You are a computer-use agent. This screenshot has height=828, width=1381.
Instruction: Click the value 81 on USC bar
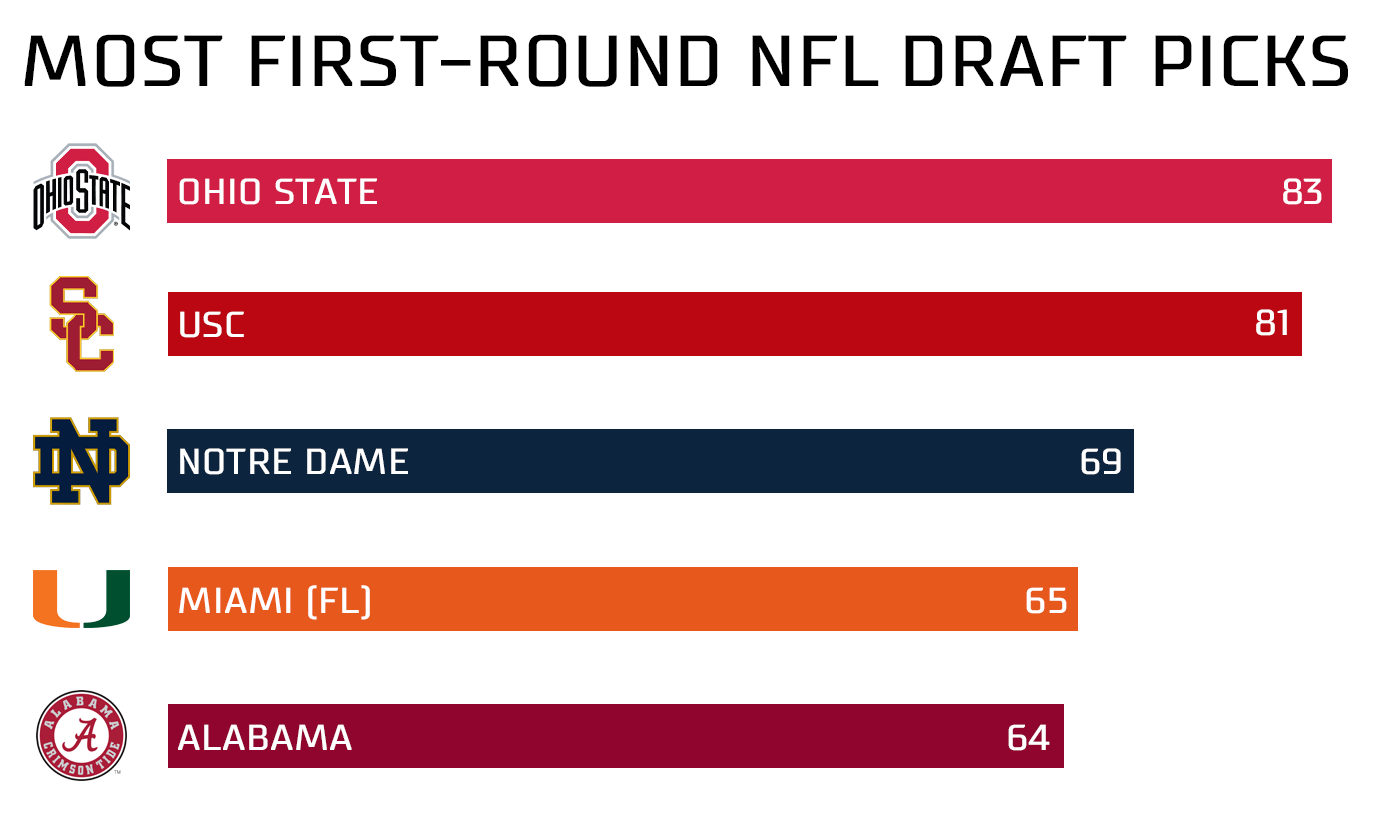tap(1272, 324)
